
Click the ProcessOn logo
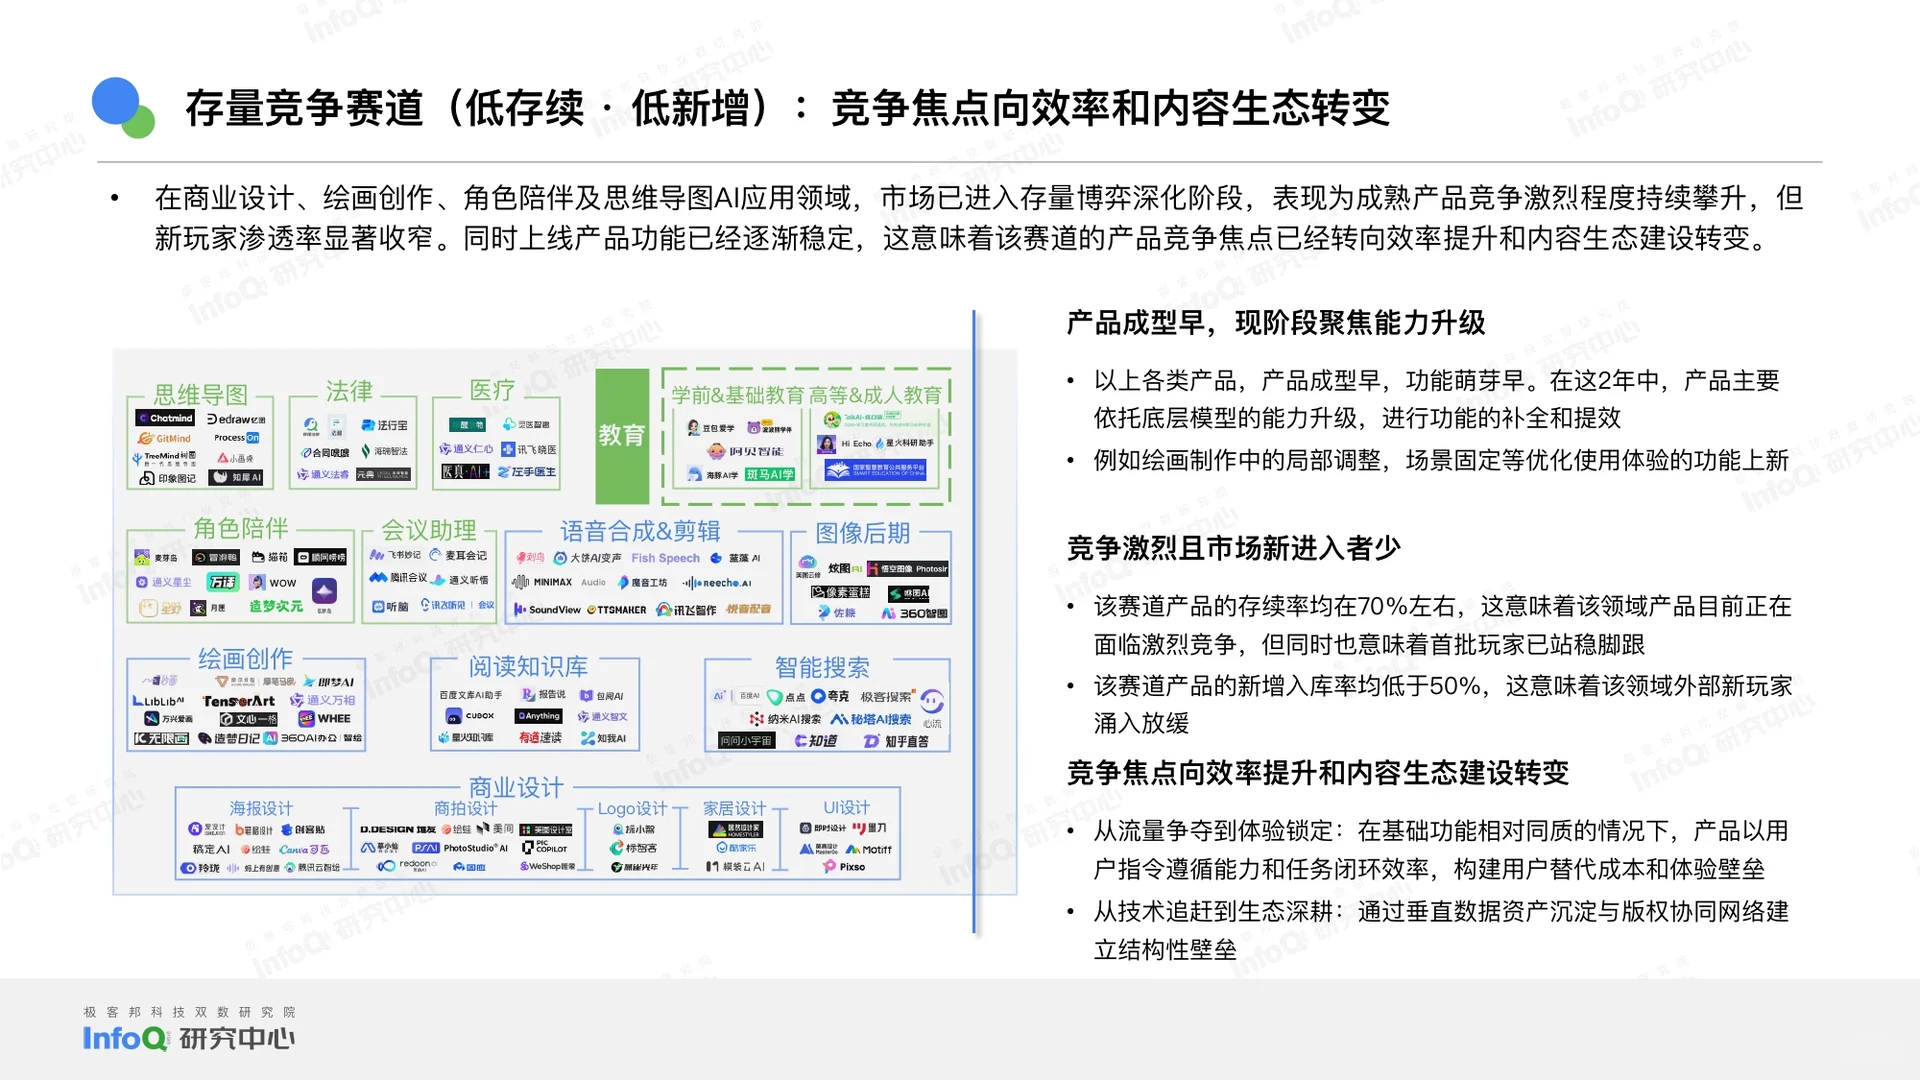(x=237, y=438)
